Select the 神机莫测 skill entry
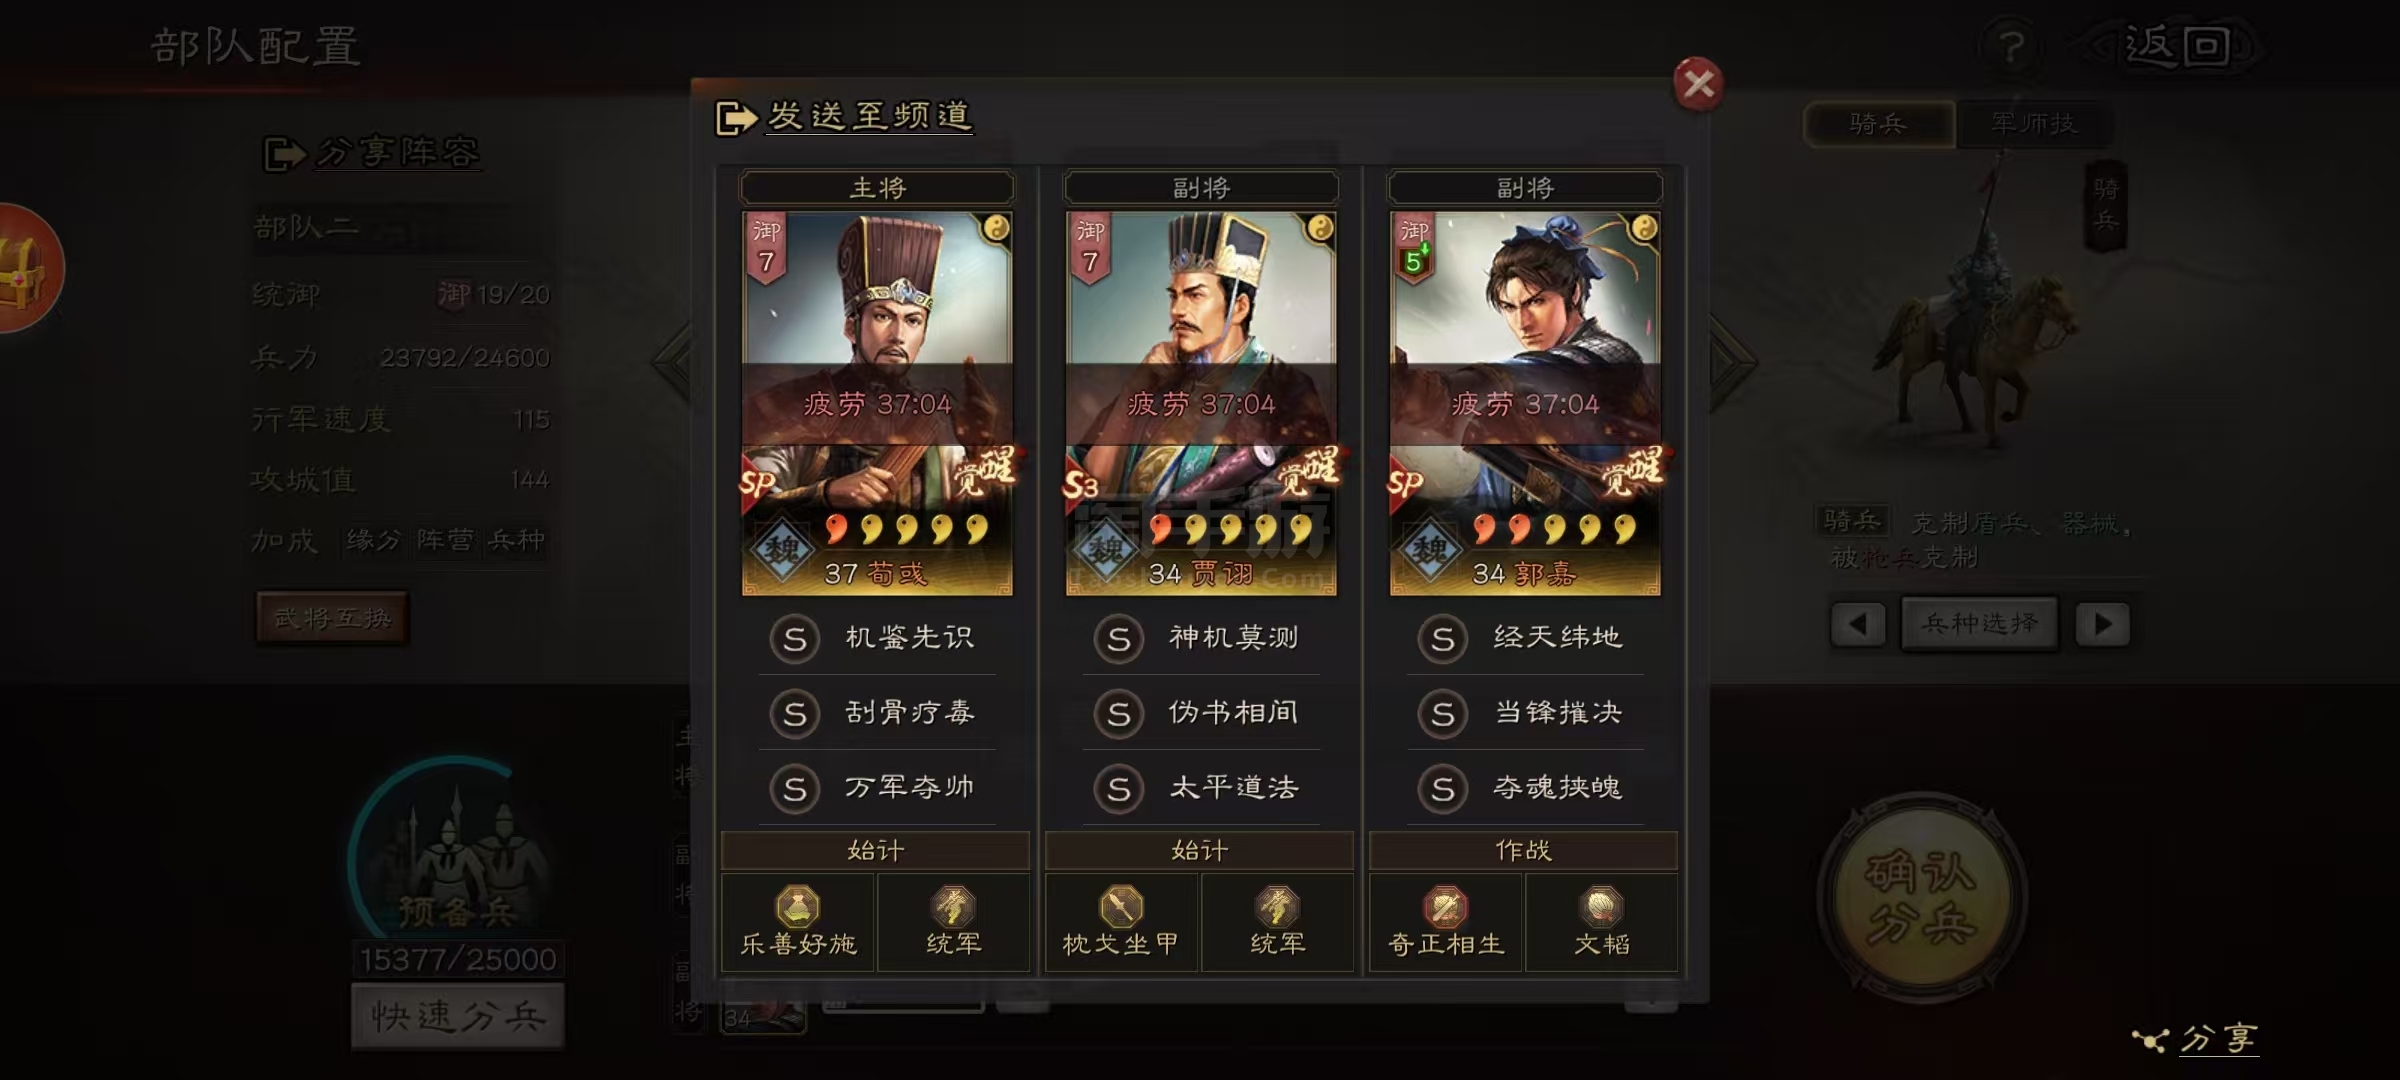The image size is (2400, 1080). point(1201,638)
